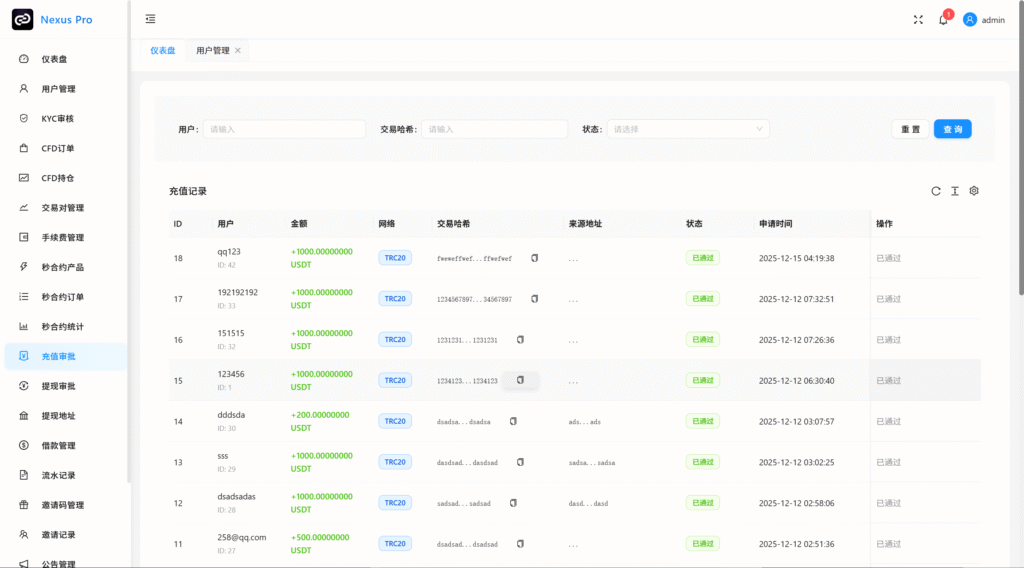Screen dimensions: 1024x568
Task: Click into the 用户 search input
Action: pyautogui.click(x=284, y=129)
